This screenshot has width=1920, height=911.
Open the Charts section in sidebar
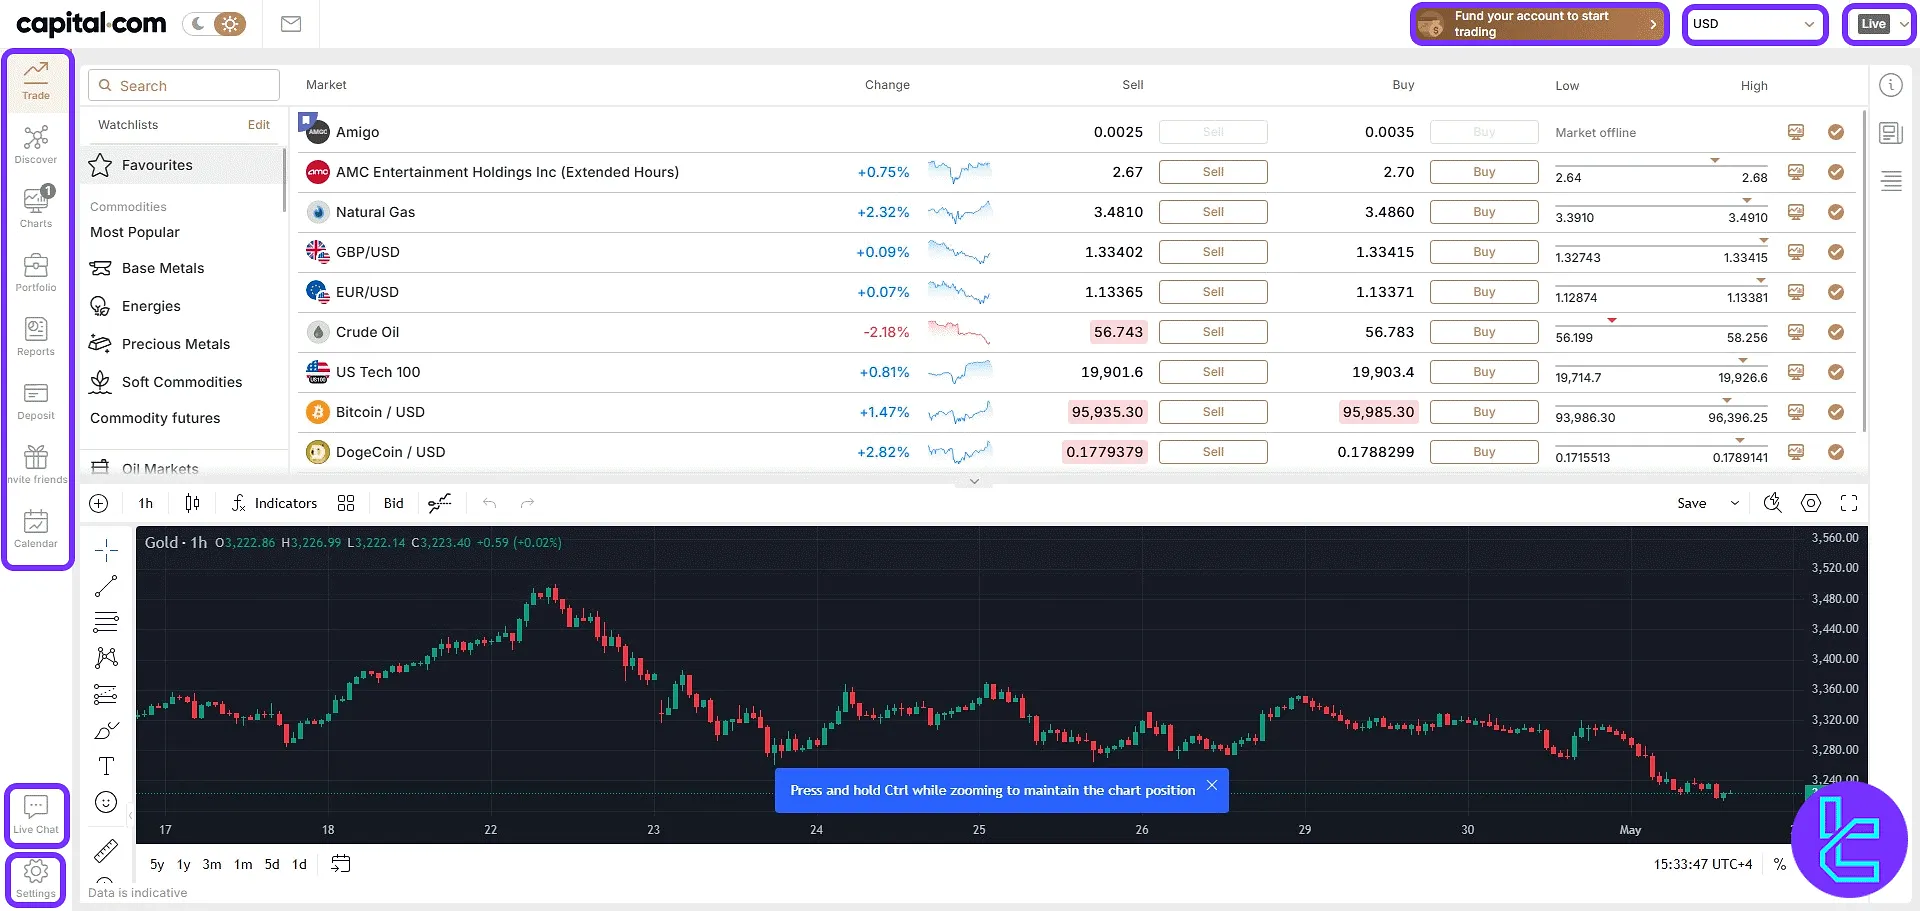36,208
